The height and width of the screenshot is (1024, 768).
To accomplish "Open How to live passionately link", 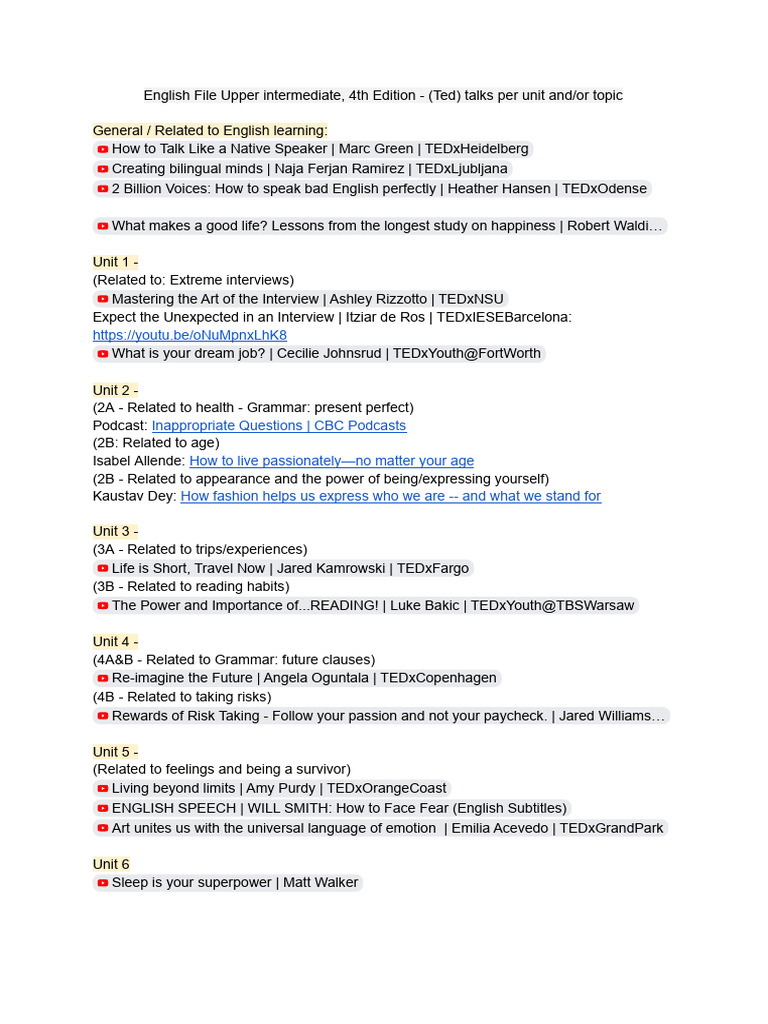I will click(x=332, y=460).
